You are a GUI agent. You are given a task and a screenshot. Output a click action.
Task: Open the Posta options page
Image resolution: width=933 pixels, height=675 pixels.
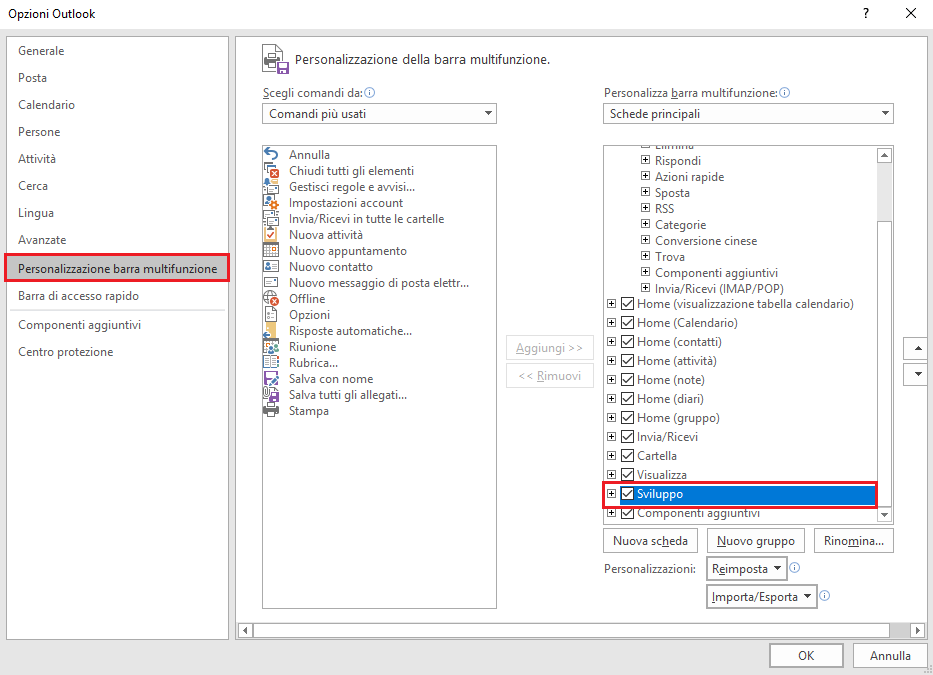click(x=117, y=77)
